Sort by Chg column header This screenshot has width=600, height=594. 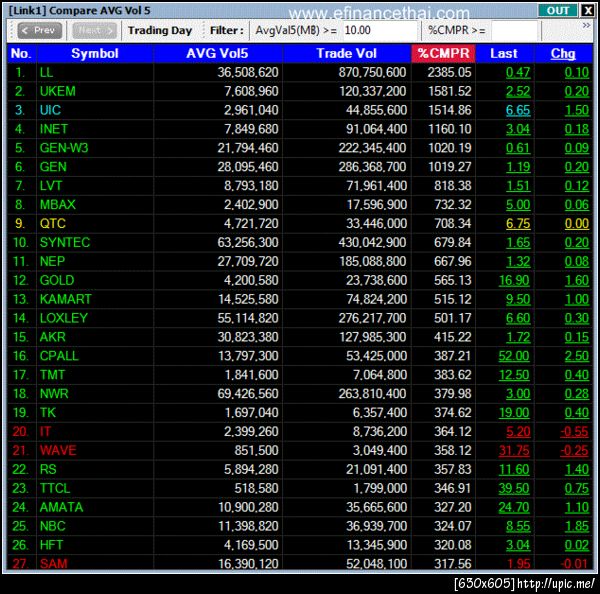[x=563, y=53]
